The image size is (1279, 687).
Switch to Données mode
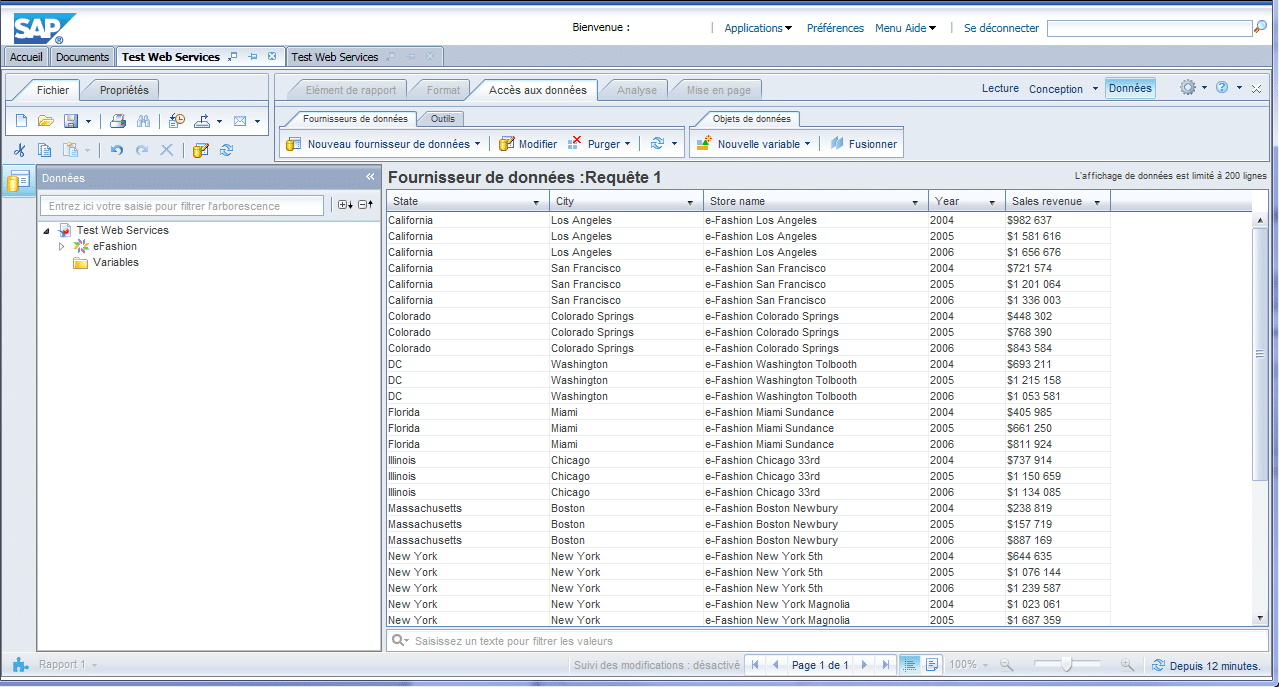pos(1130,88)
